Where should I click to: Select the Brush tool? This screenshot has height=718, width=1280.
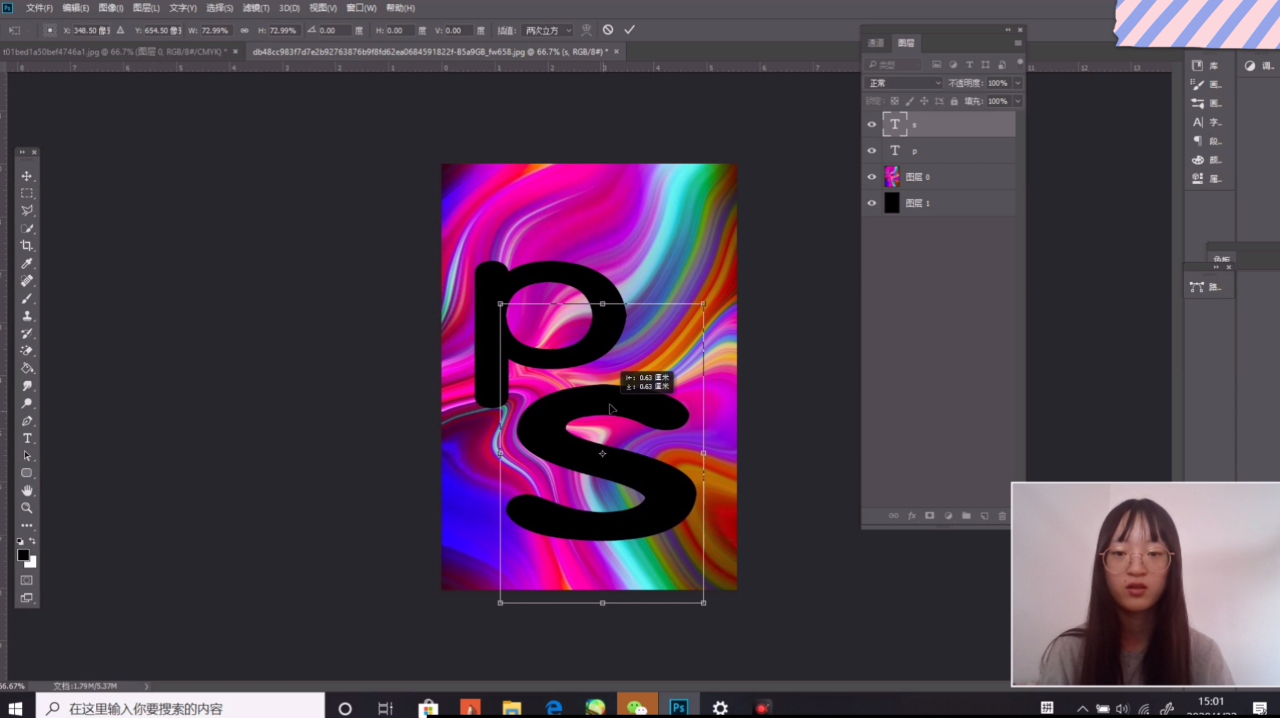(x=27, y=299)
